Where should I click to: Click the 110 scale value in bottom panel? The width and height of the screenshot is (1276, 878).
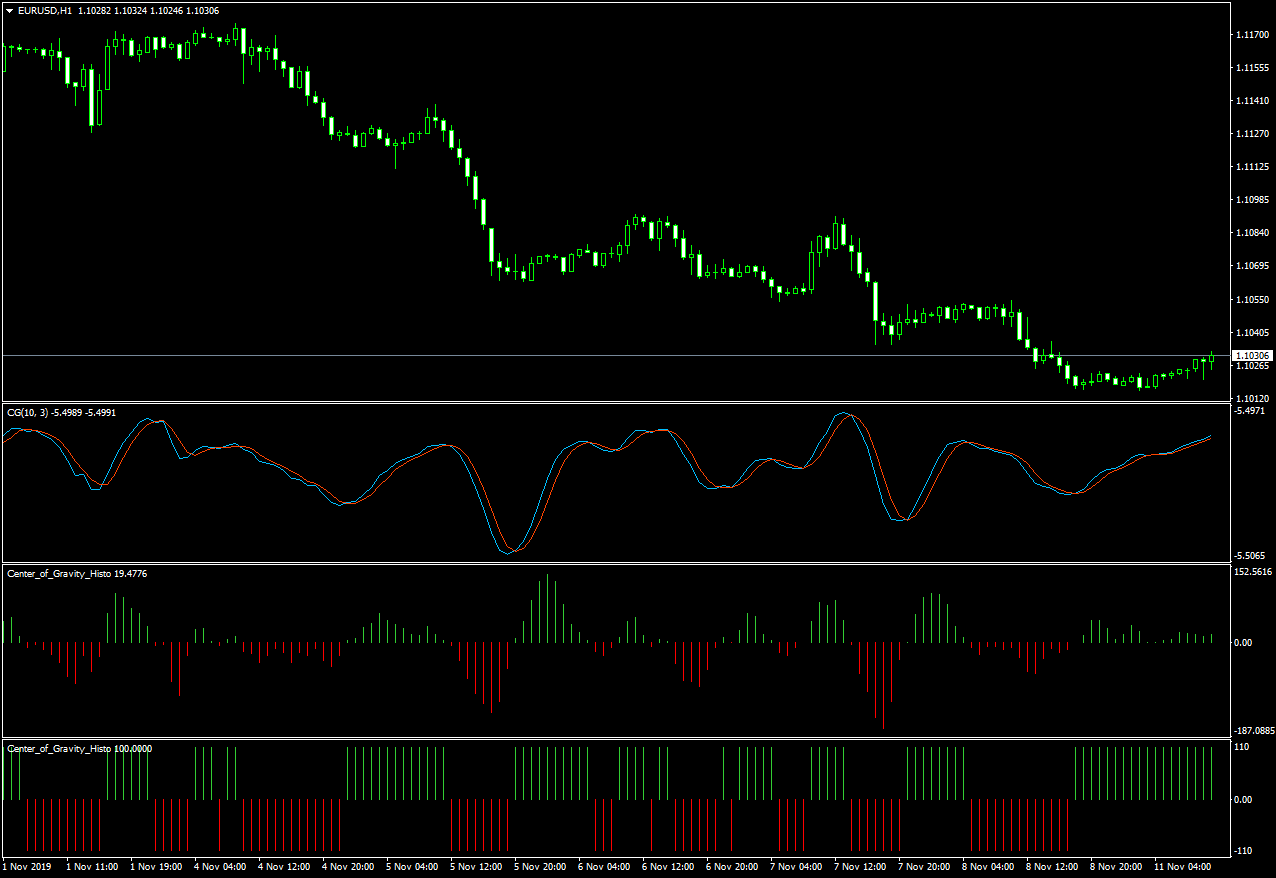point(1243,747)
